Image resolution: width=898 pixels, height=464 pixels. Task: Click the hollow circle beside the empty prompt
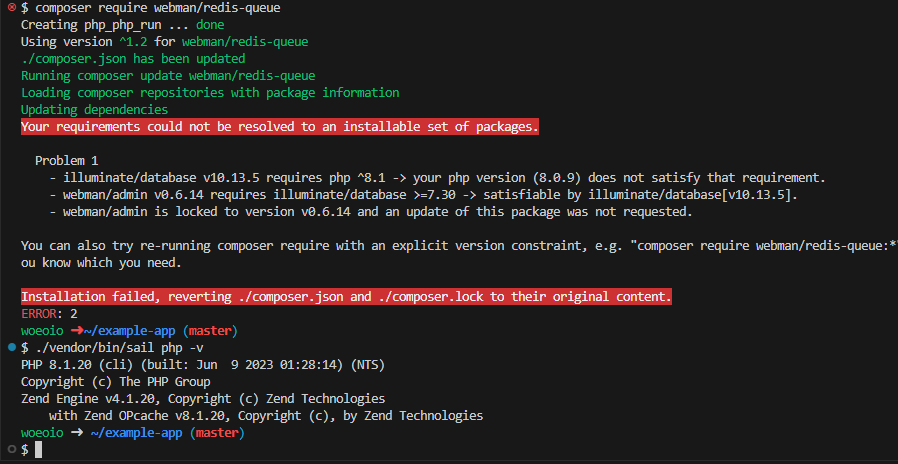tap(12, 449)
